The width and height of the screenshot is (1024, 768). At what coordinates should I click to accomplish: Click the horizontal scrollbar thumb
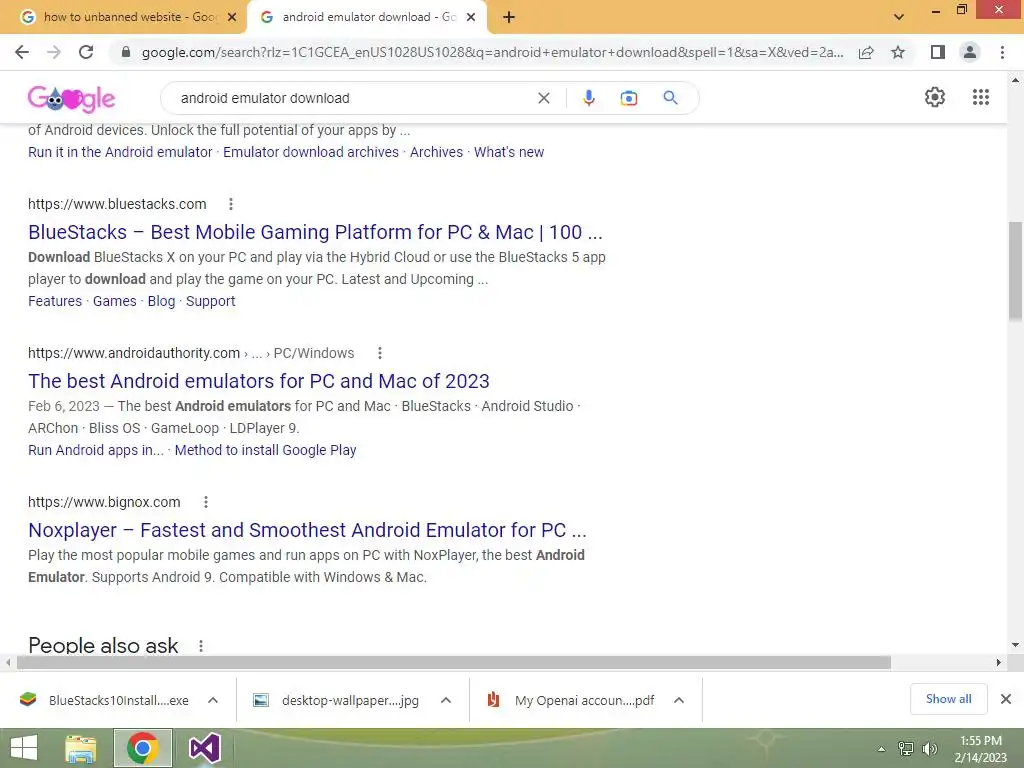(x=454, y=662)
